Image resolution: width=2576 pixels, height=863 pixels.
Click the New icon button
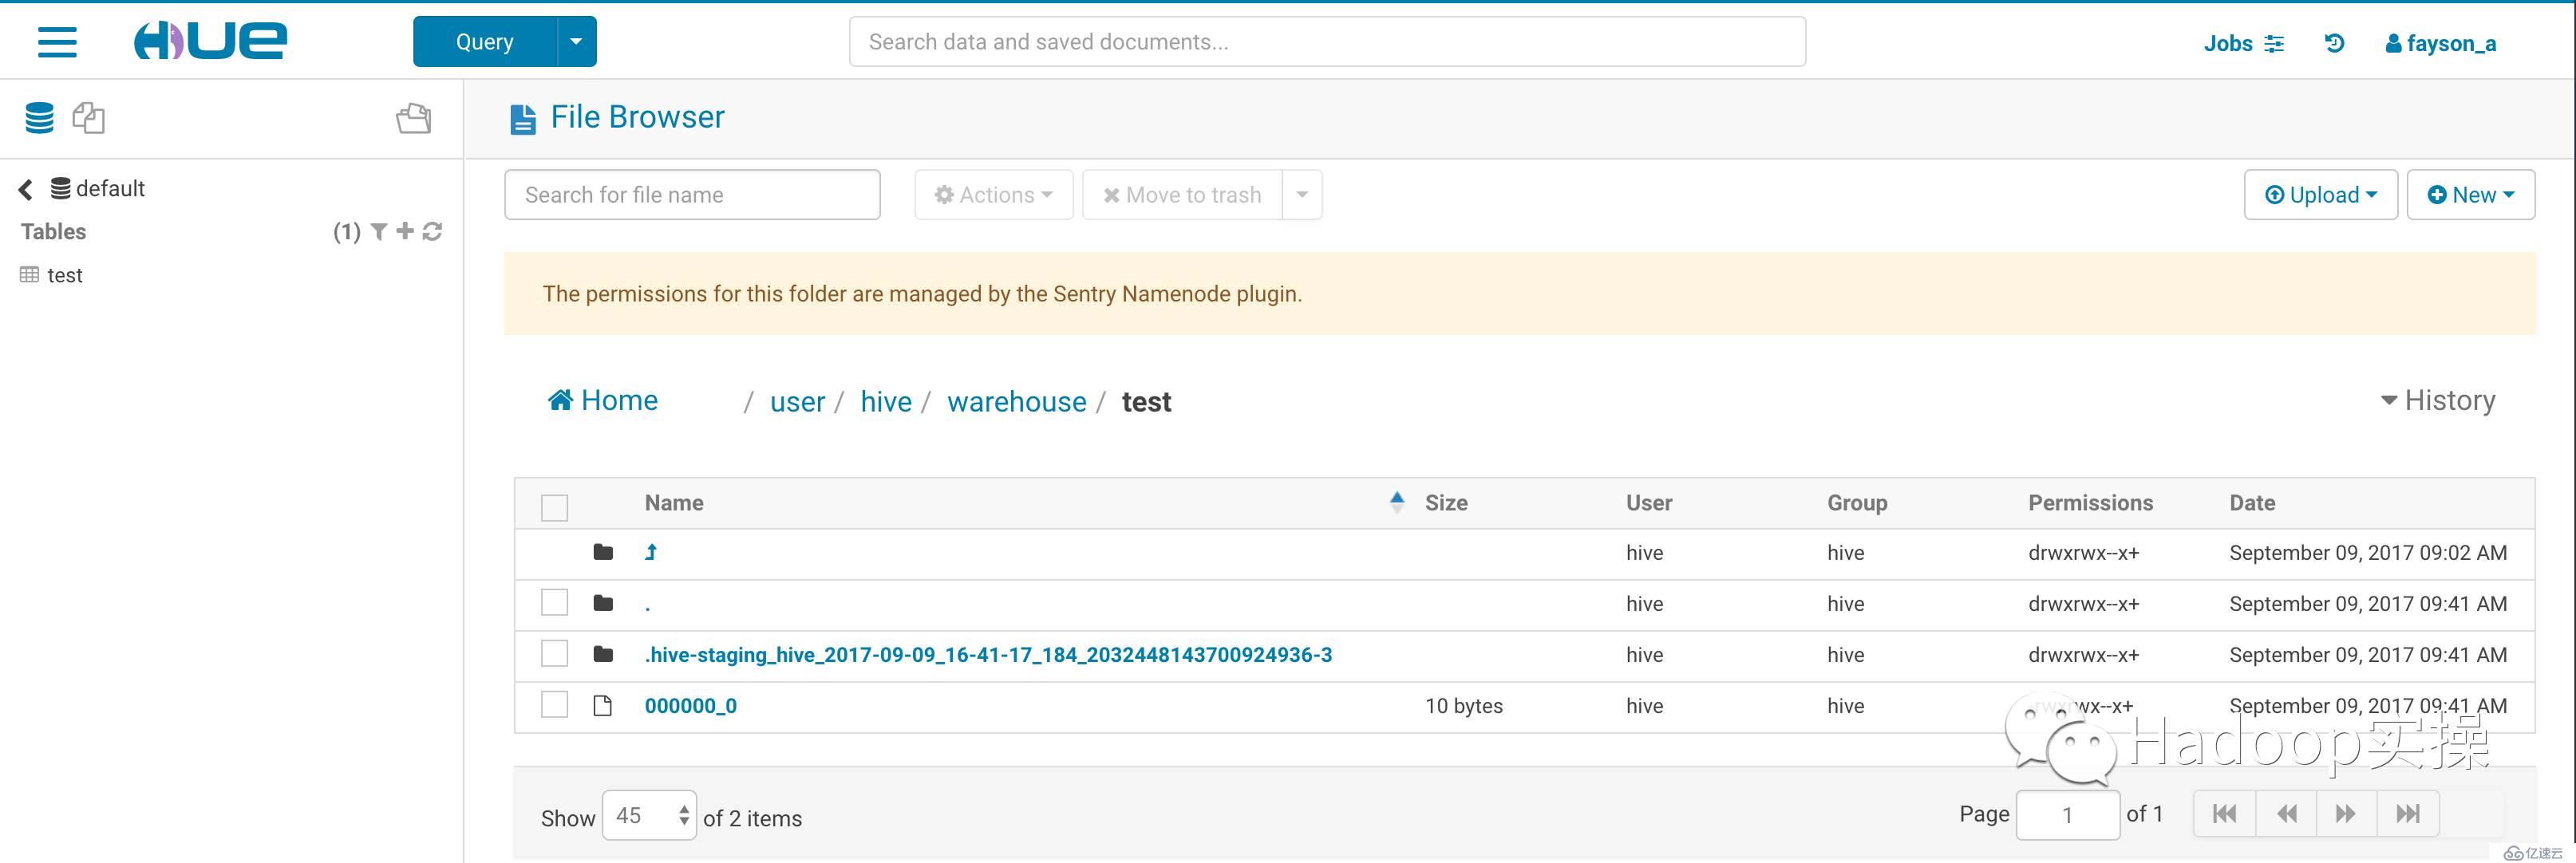click(2467, 195)
